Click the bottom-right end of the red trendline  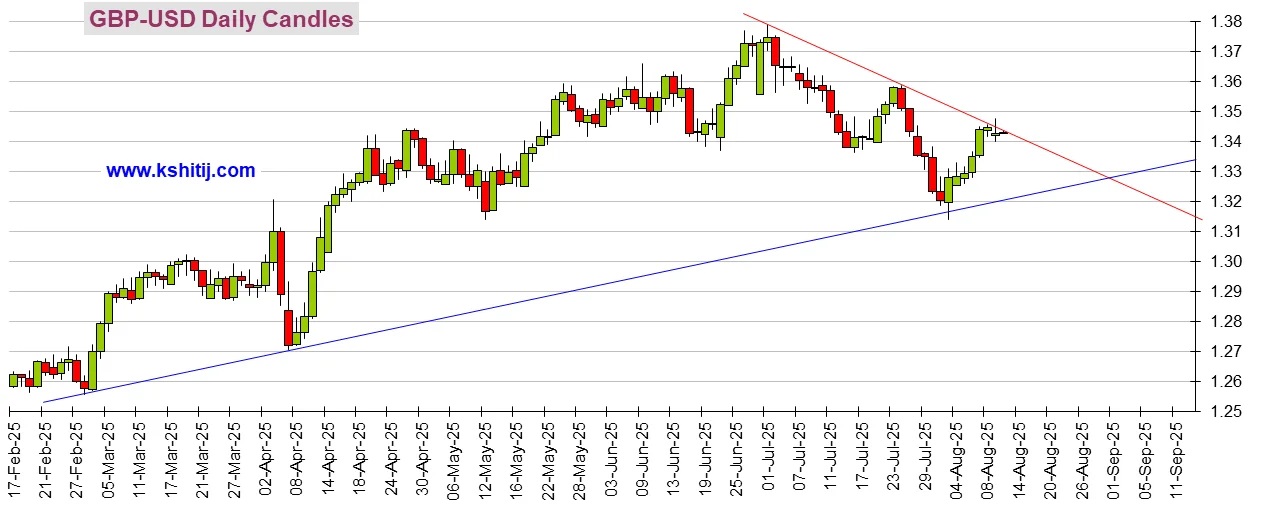coord(1201,217)
